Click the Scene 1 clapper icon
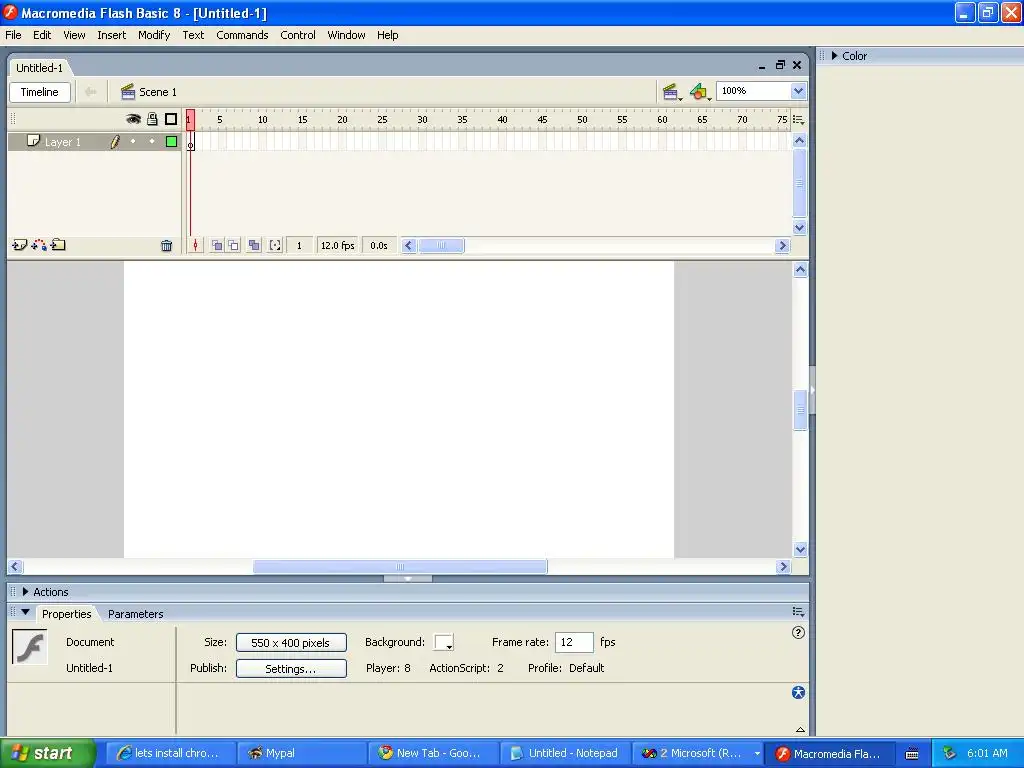This screenshot has height=768, width=1024. coord(128,92)
